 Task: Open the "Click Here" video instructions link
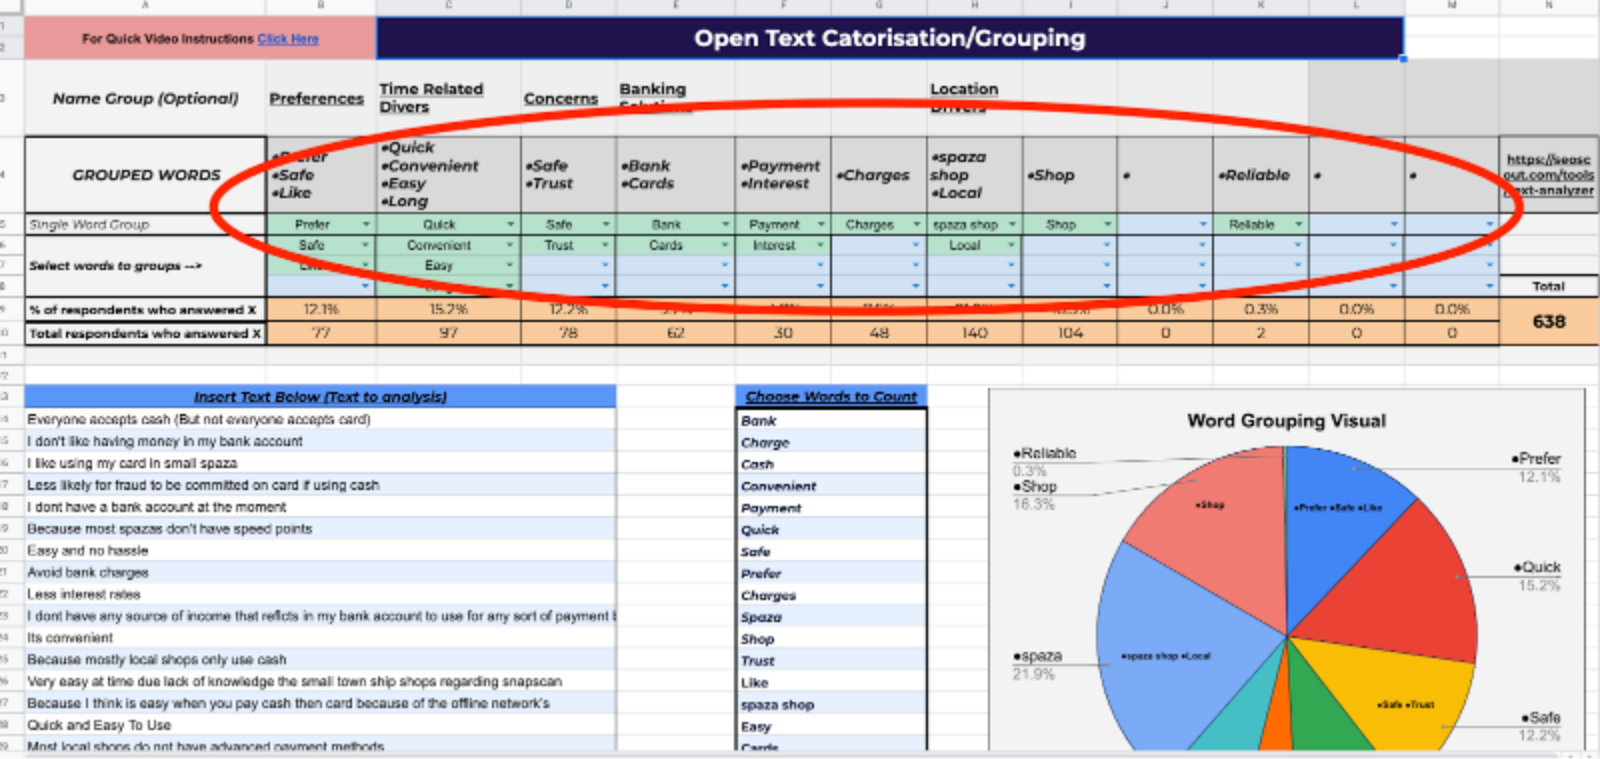pos(288,39)
